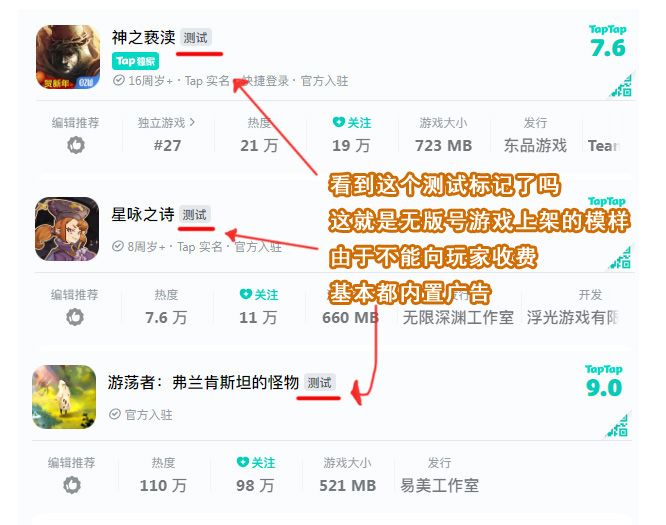Toggle 关注 follow for 游荡者
The height and width of the screenshot is (525, 666).
(256, 463)
